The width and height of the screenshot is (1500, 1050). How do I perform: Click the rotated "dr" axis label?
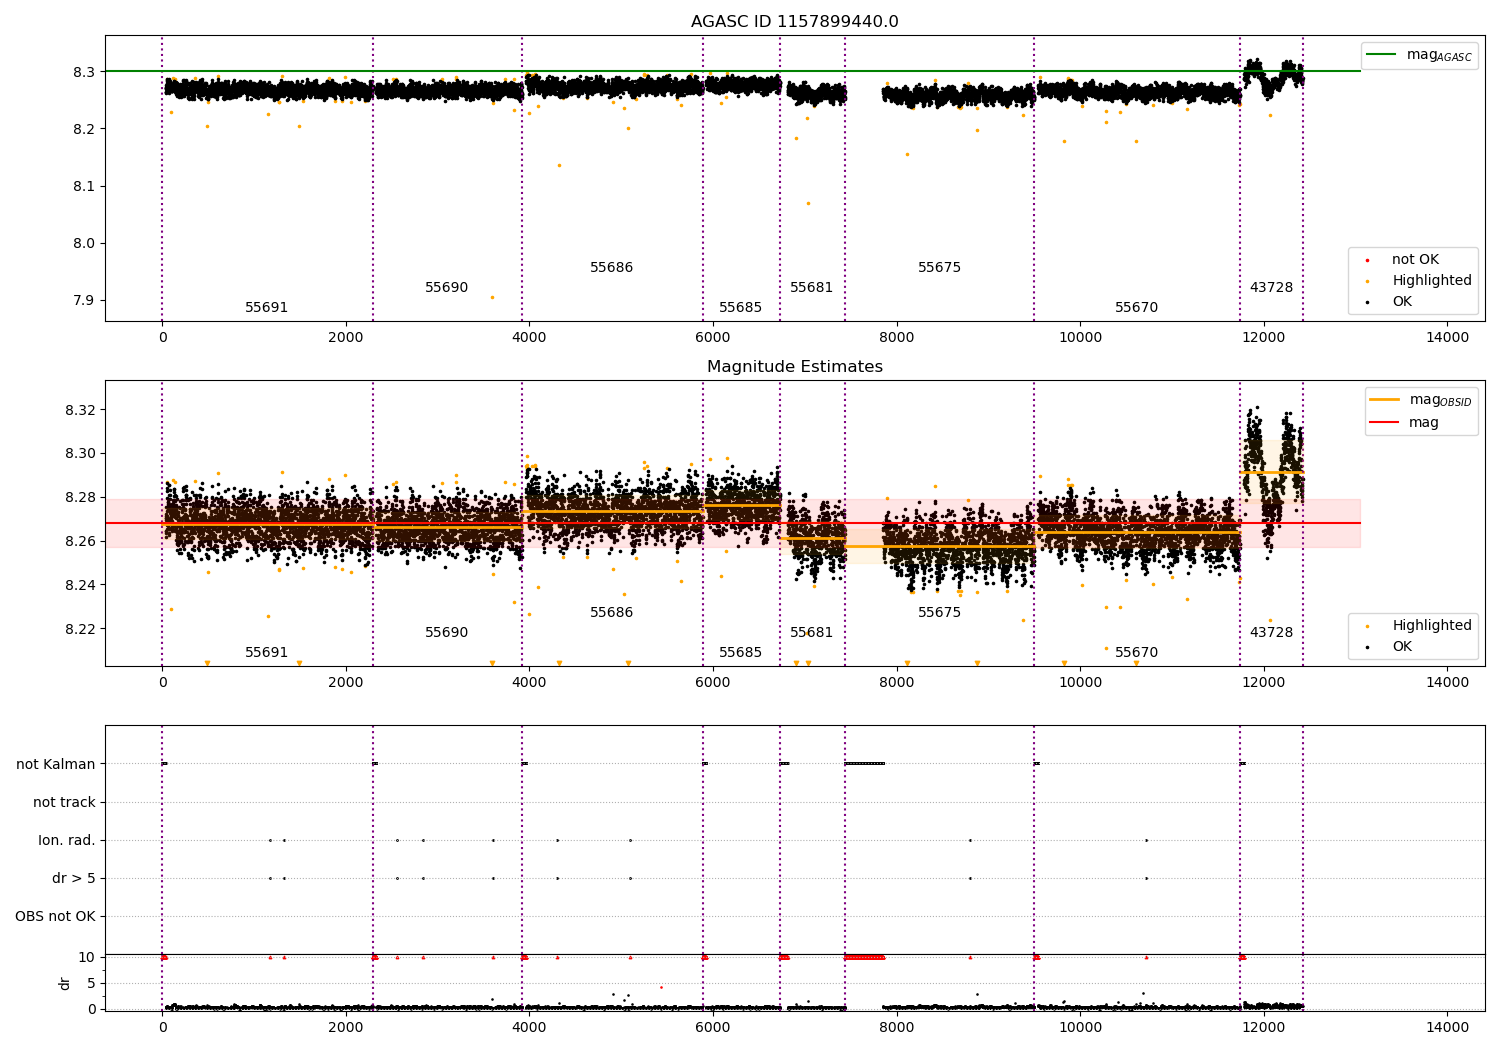tap(65, 983)
